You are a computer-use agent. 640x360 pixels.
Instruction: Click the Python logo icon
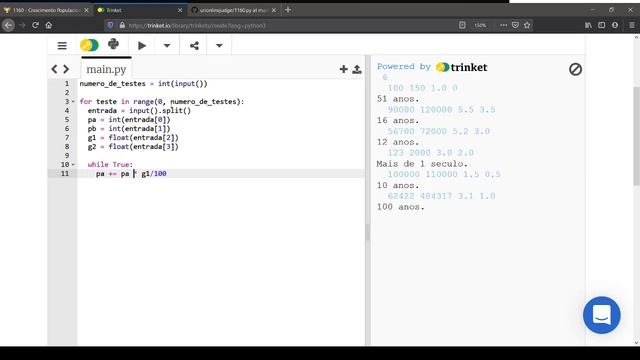pos(113,44)
